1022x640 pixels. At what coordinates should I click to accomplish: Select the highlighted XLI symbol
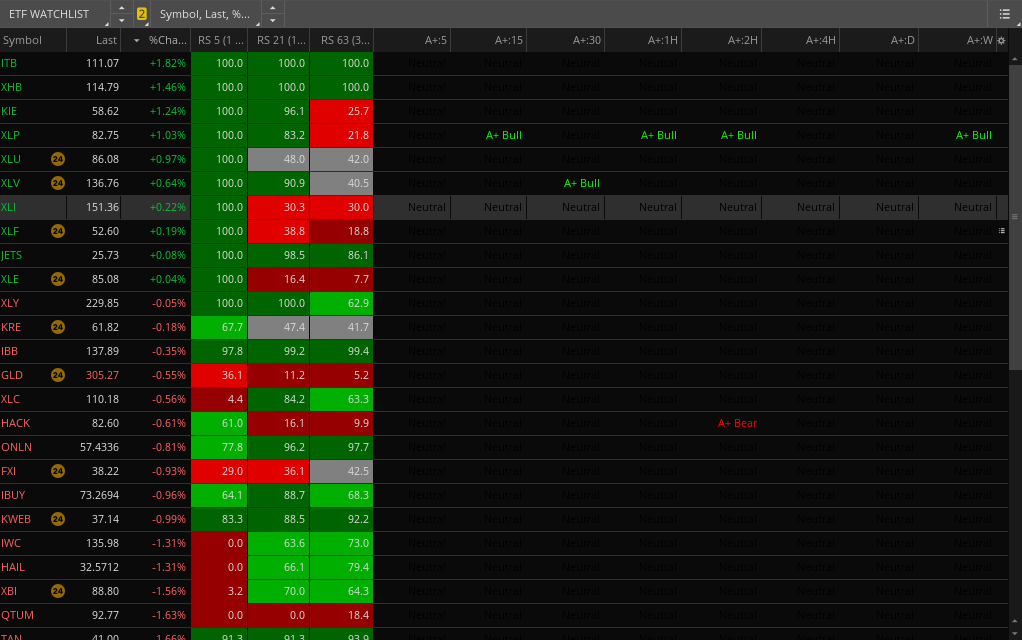click(8, 207)
